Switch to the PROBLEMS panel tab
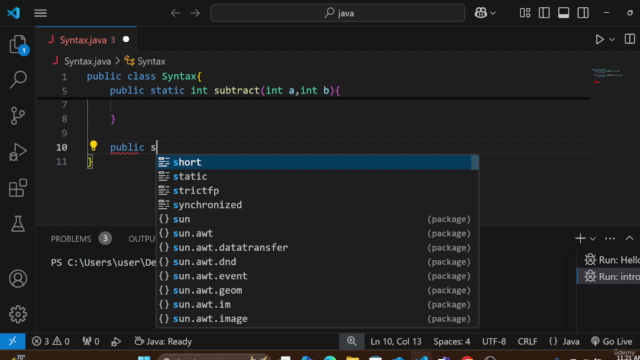The image size is (640, 360). tap(71, 239)
